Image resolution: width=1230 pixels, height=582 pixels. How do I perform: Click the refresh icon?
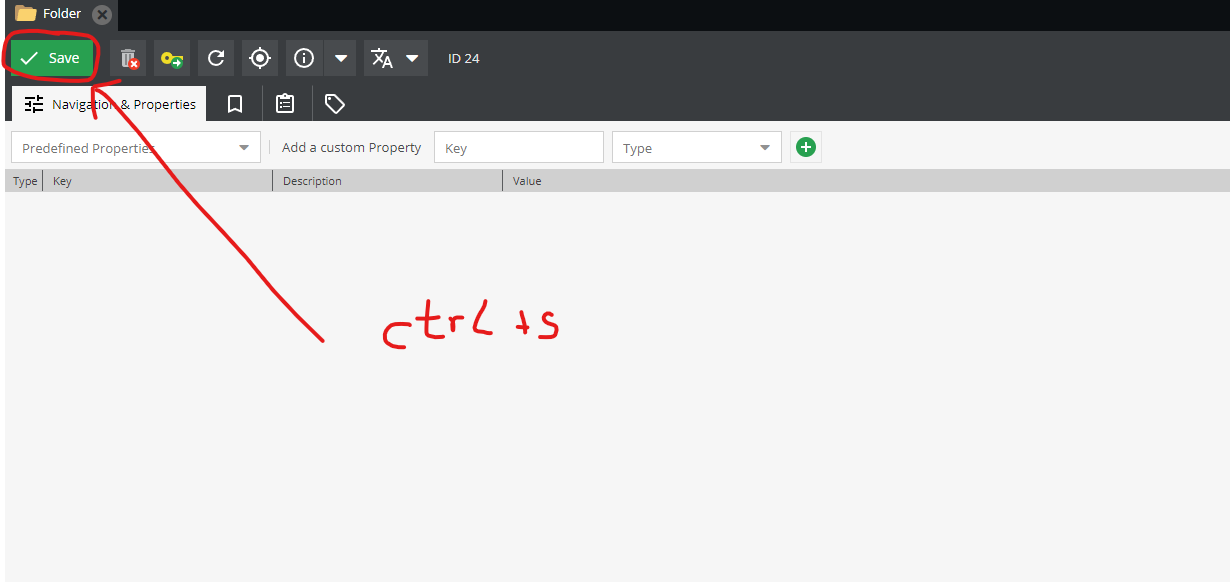click(215, 58)
